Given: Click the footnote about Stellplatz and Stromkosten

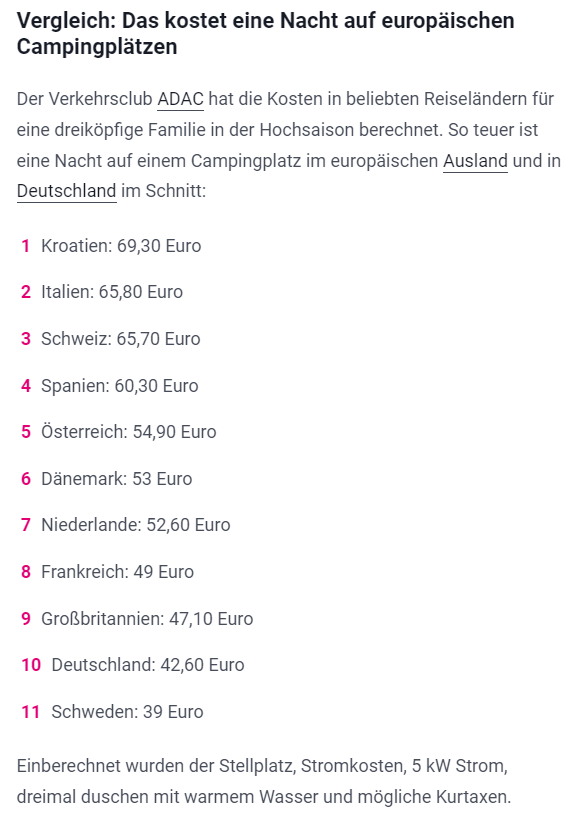Looking at the screenshot, I should pos(264,781).
